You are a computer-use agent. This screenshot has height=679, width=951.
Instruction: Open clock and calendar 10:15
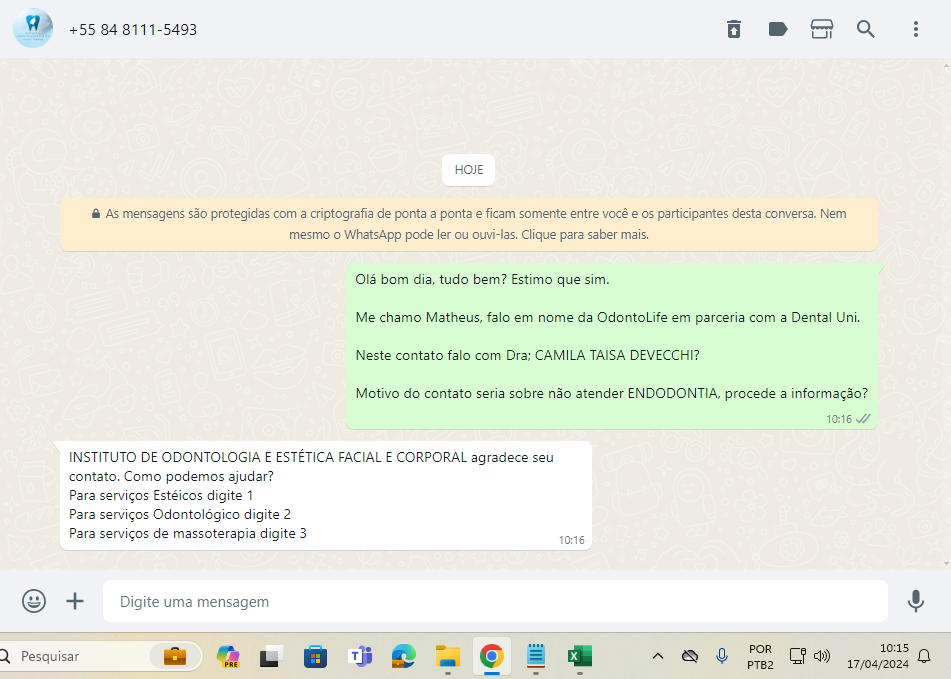tap(878, 656)
